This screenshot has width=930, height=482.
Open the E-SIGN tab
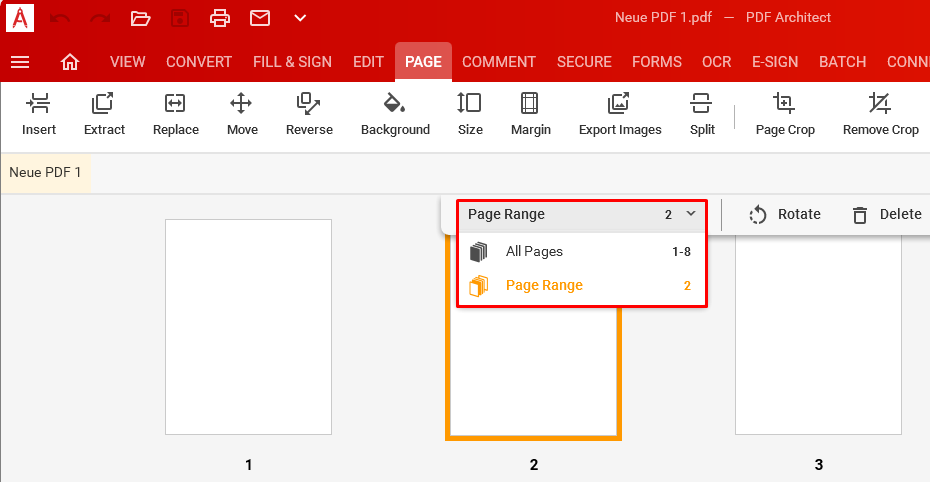point(775,62)
